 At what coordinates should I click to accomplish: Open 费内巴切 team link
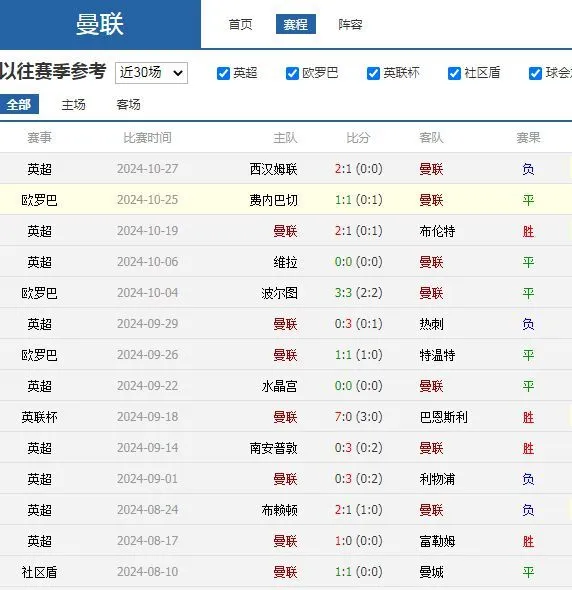tap(274, 200)
